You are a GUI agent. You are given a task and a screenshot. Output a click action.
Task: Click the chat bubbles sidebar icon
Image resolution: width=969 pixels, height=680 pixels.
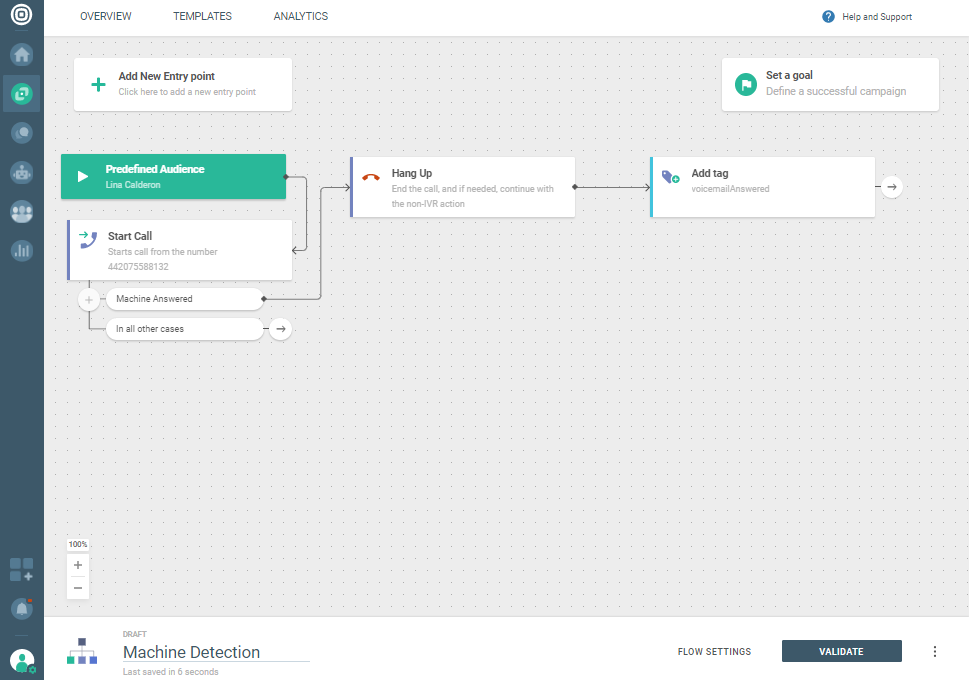[21, 133]
